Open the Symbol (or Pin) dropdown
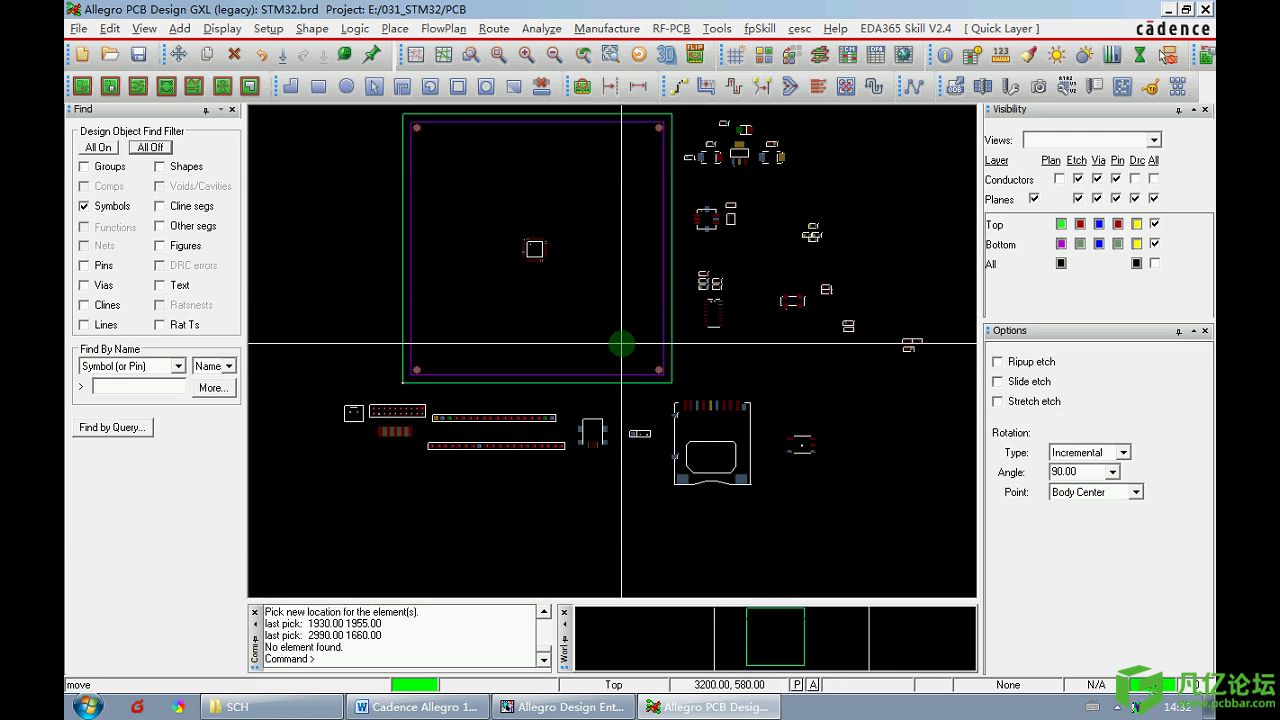The height and width of the screenshot is (720, 1280). 178,366
